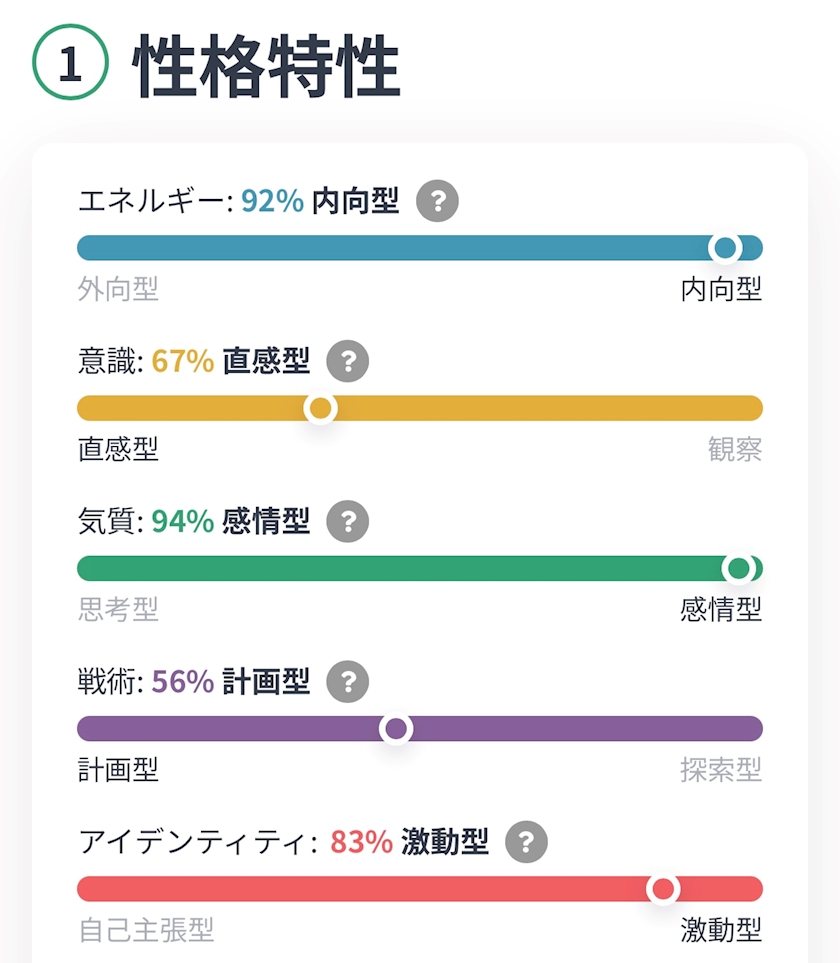The height and width of the screenshot is (963, 840).
Task: Click the 92% energy percentage text
Action: pos(272,202)
